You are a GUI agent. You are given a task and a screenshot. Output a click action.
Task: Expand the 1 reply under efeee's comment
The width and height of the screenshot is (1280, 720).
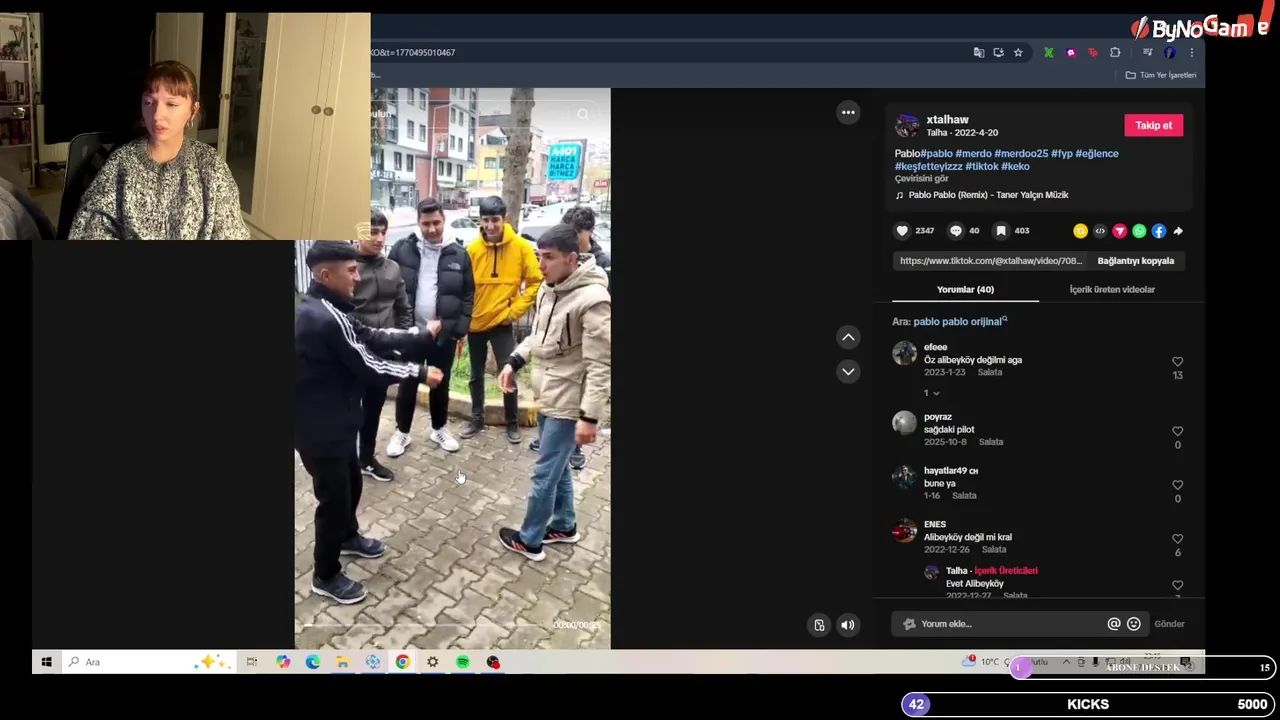tap(931, 393)
